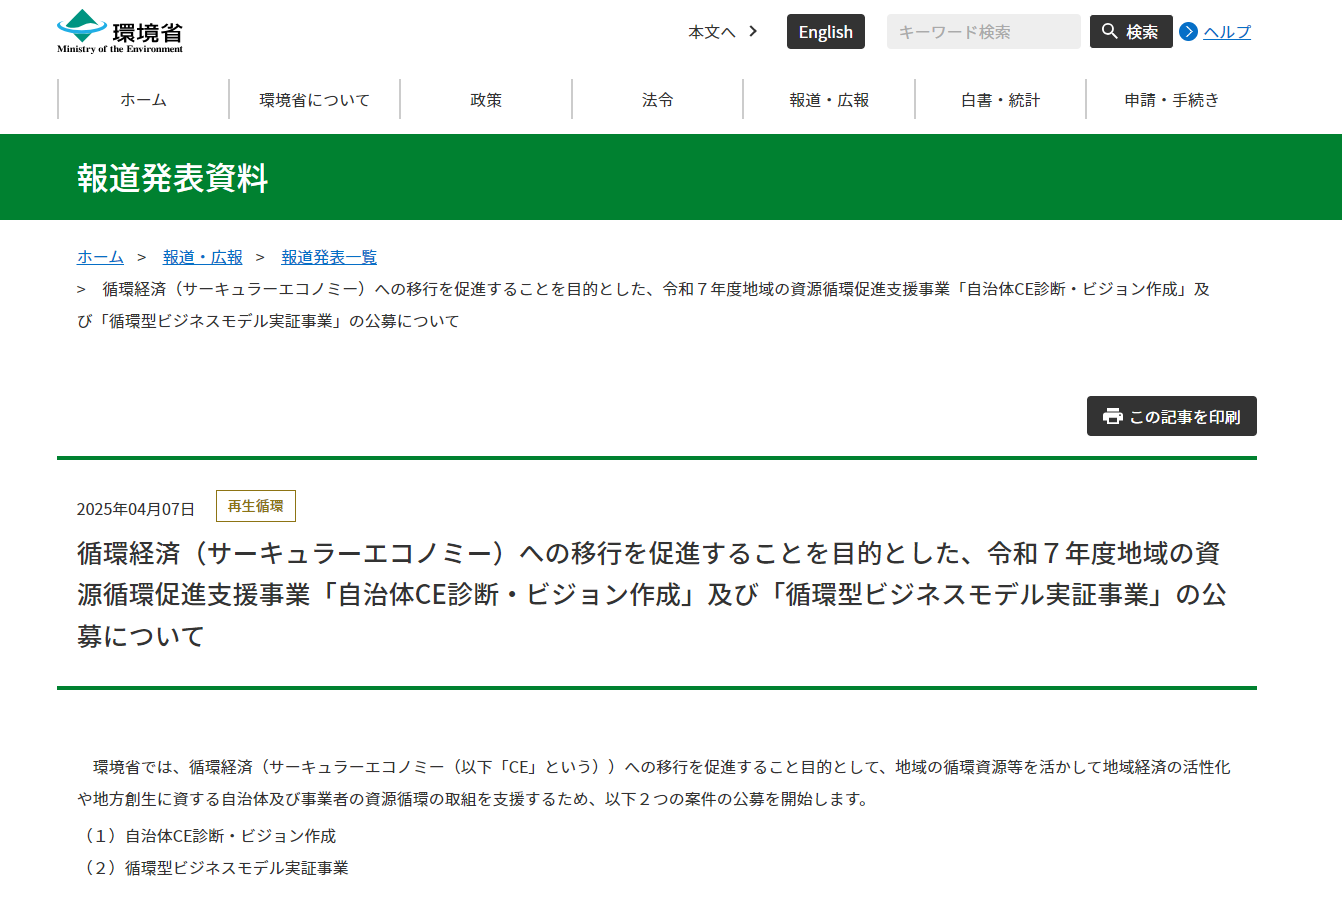The width and height of the screenshot is (1342, 906).
Task: Focus the キーワード検索 search field
Action: (x=982, y=32)
